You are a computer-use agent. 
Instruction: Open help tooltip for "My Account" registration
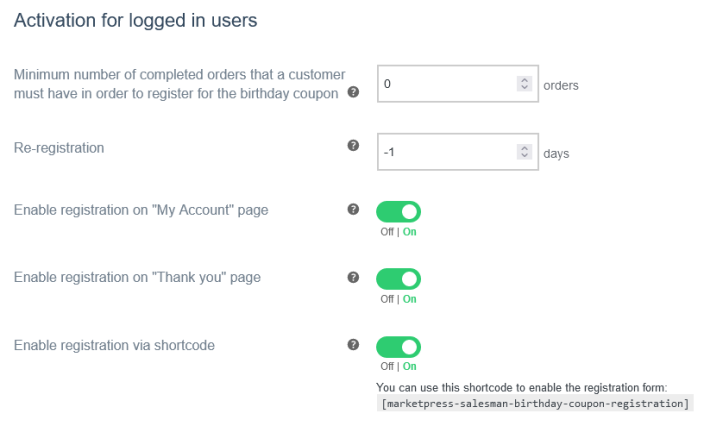(x=353, y=210)
